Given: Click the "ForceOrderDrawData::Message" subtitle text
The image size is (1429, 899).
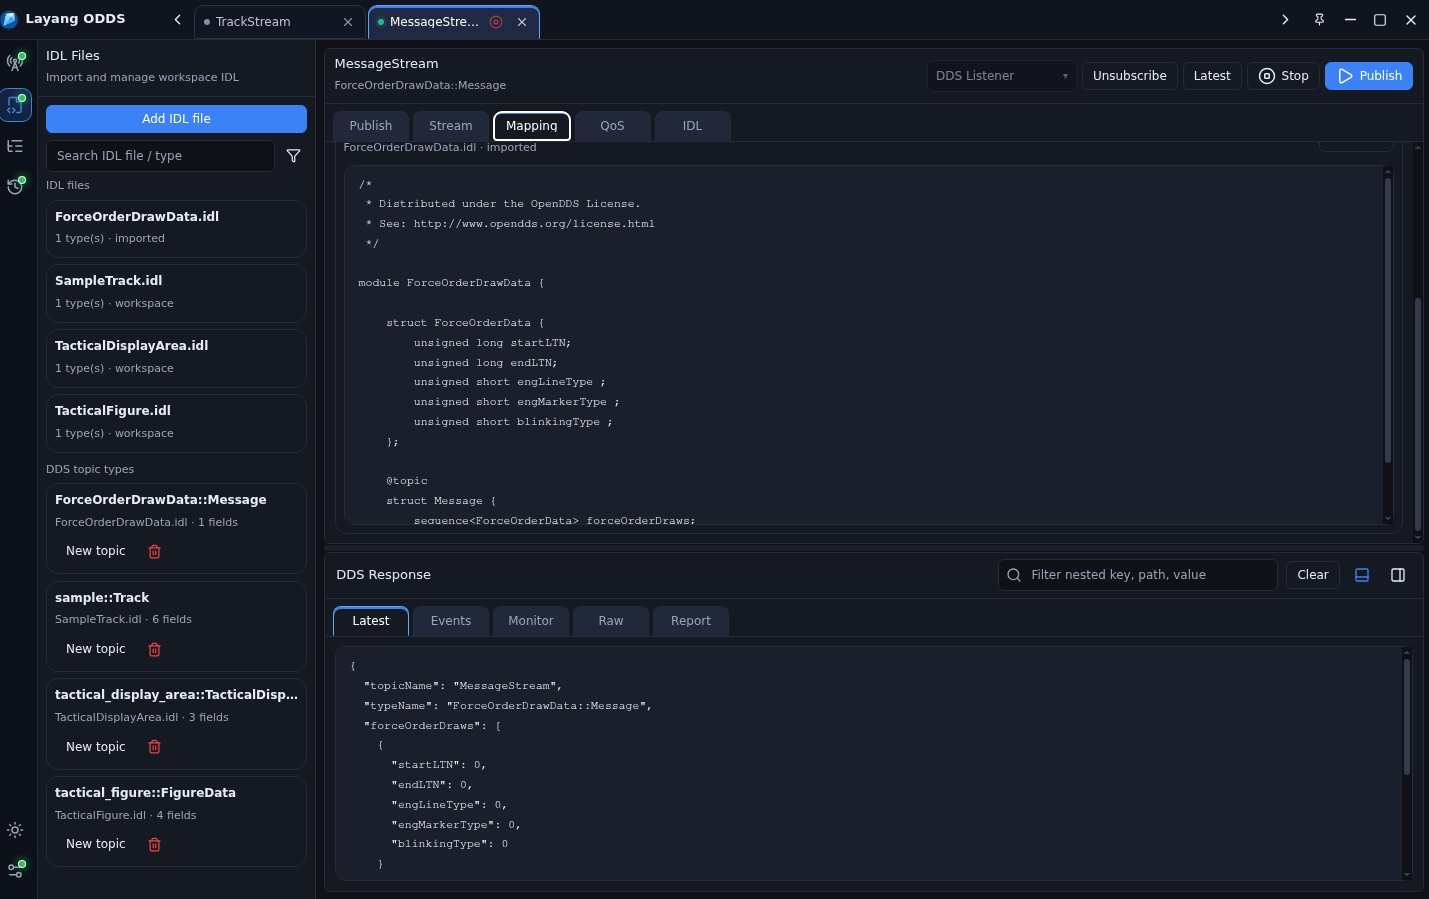Looking at the screenshot, I should coord(420,86).
